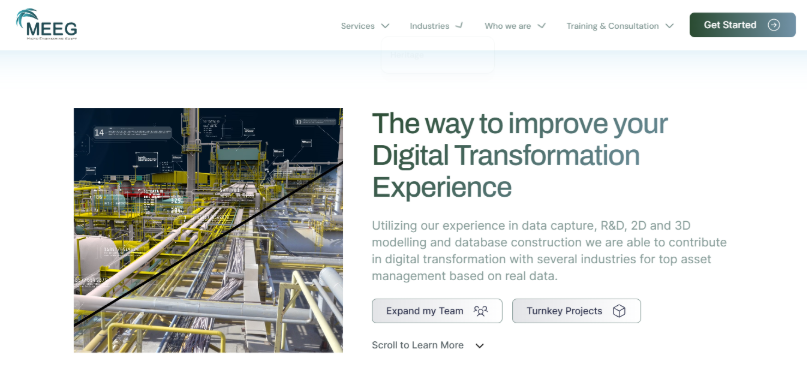This screenshot has height=370, width=807.
Task: Click the arrow circle icon in Get Started
Action: (774, 25)
